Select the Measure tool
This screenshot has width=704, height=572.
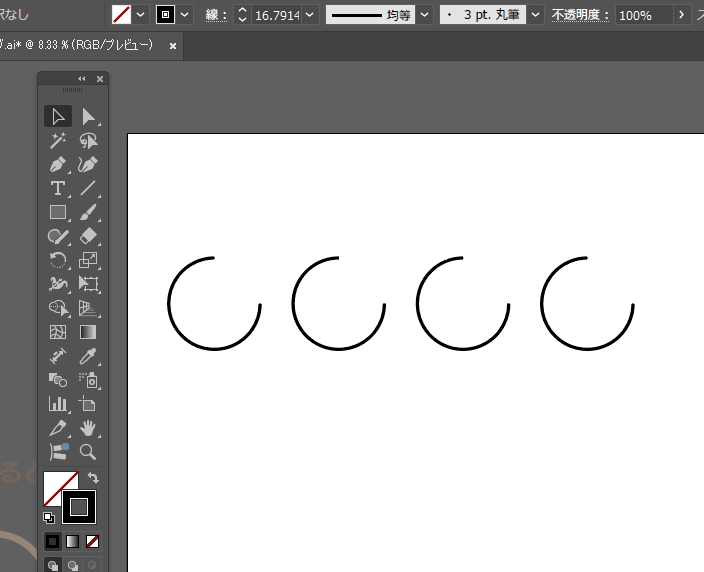[x=58, y=356]
